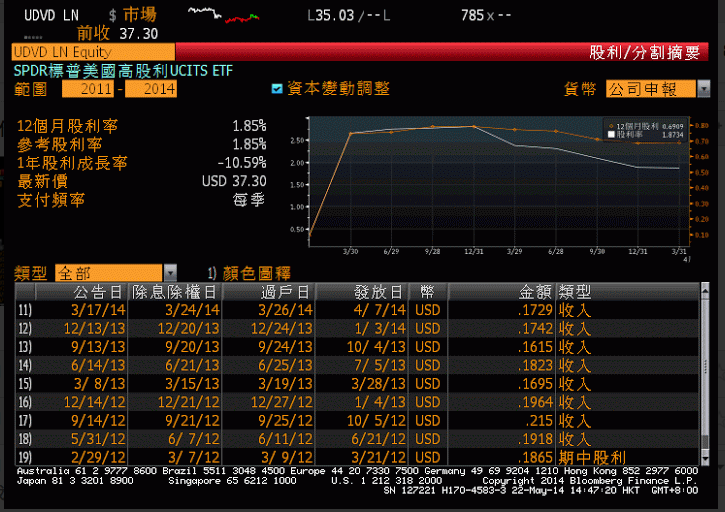Open the 顏色圖釋 color legend link
Screen dimensions: 725x512
point(257,273)
